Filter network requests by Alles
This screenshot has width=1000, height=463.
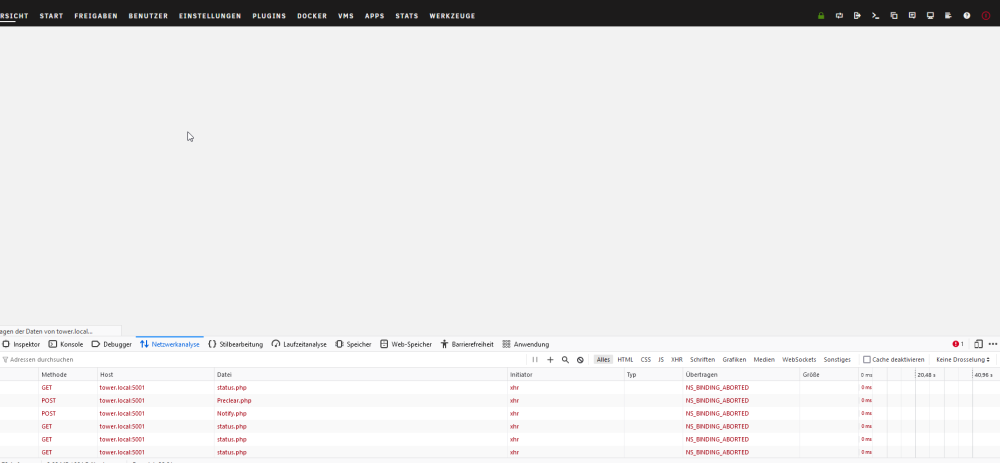(603, 360)
